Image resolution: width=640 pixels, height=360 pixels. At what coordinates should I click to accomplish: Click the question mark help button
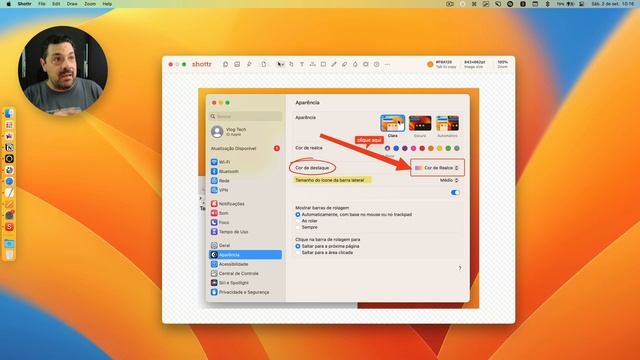tap(460, 268)
